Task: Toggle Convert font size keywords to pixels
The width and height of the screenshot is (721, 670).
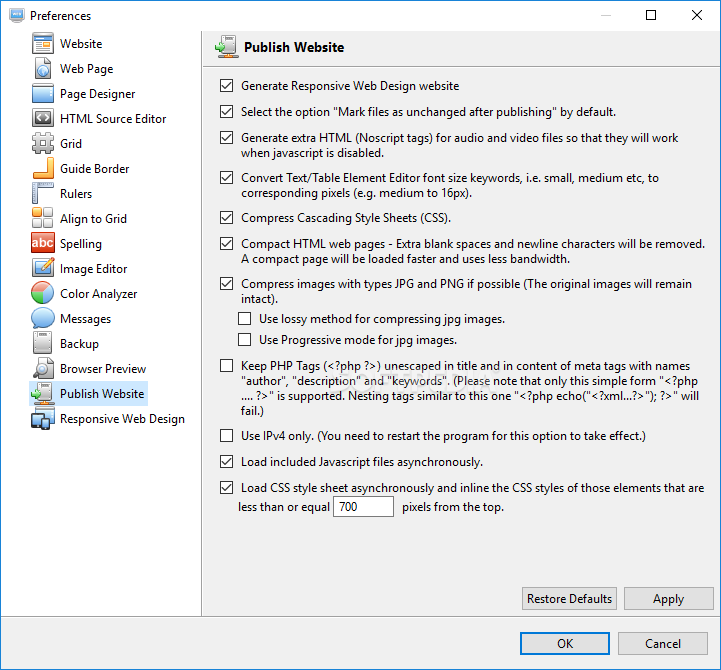Action: point(226,178)
